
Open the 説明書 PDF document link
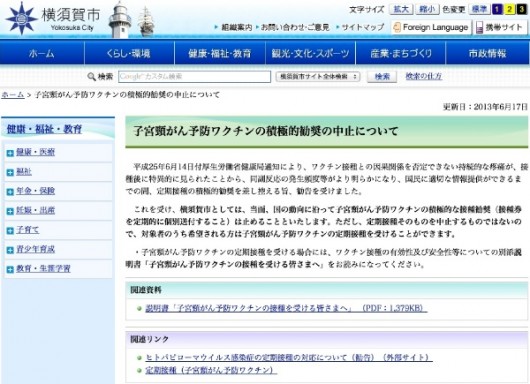pos(286,308)
